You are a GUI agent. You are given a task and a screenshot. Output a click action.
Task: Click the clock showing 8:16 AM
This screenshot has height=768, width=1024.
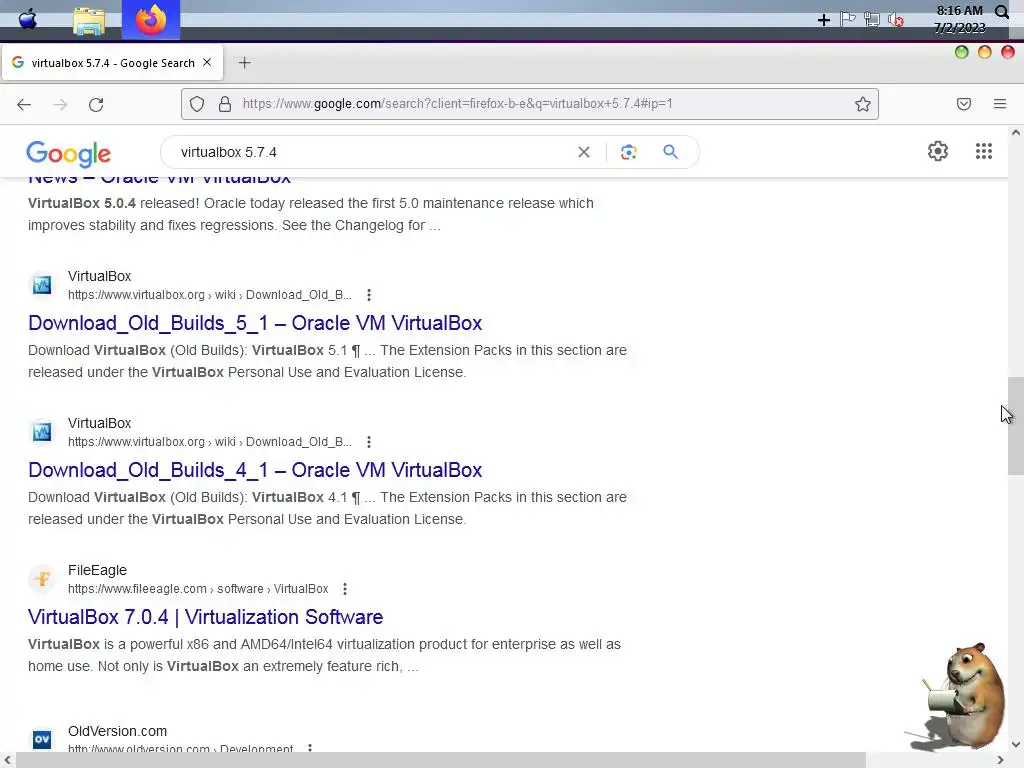click(x=959, y=11)
